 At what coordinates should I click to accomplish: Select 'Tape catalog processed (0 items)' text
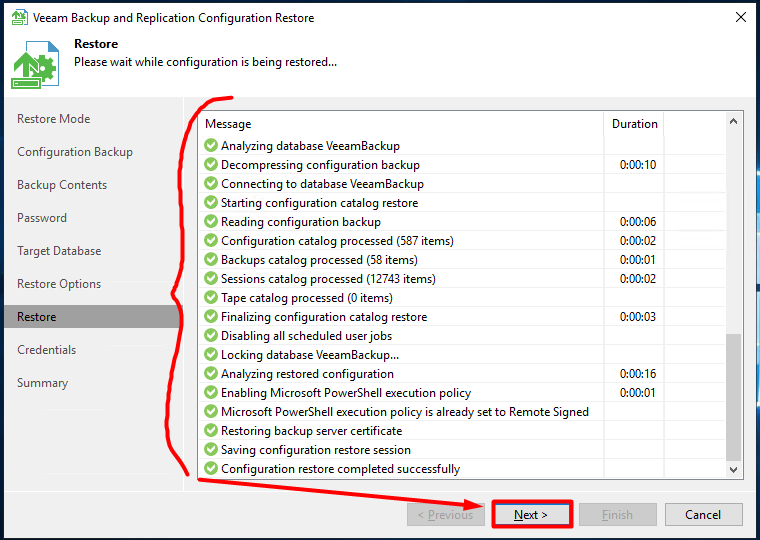(x=307, y=298)
